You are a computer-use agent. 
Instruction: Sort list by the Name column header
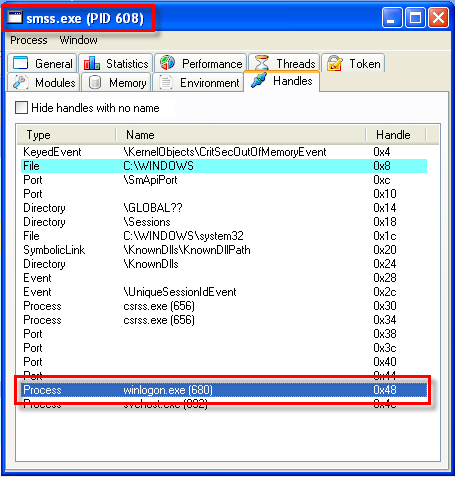tap(241, 135)
